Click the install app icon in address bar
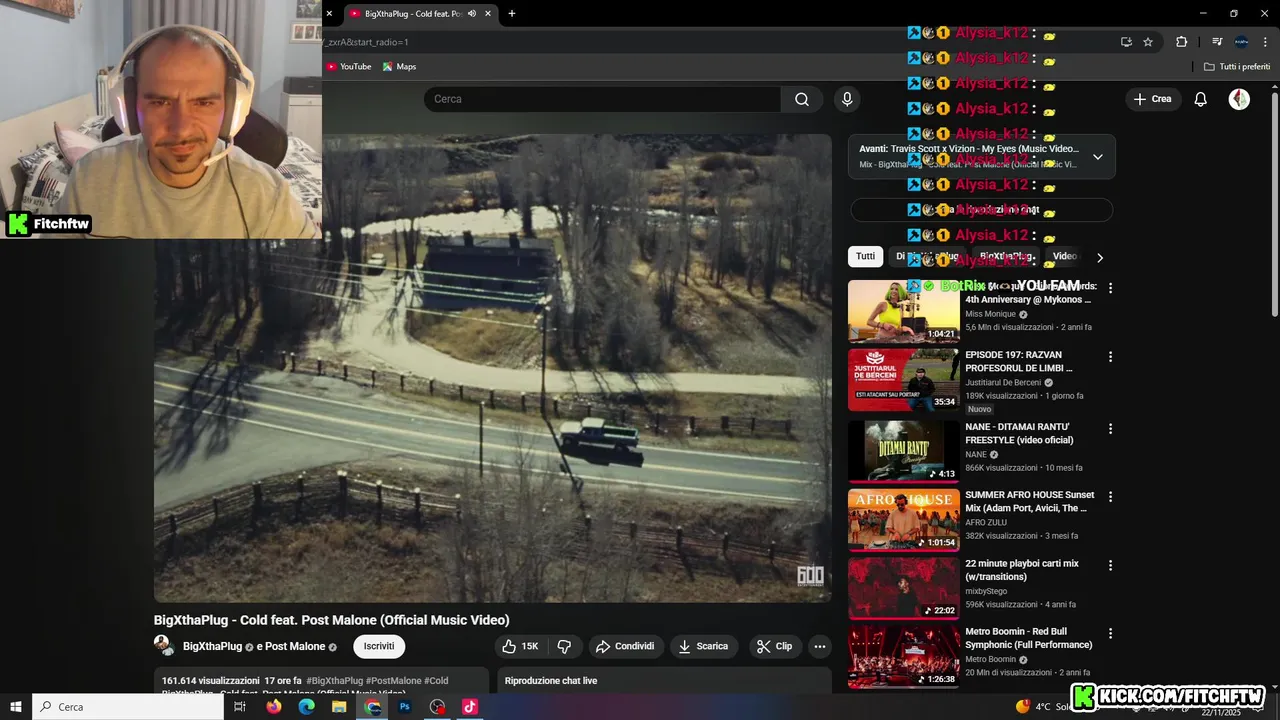The image size is (1280, 720). (x=1126, y=42)
